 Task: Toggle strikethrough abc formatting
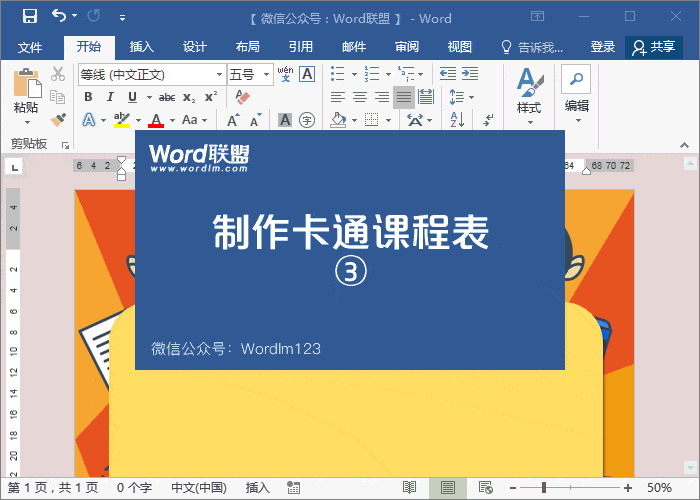pos(167,97)
